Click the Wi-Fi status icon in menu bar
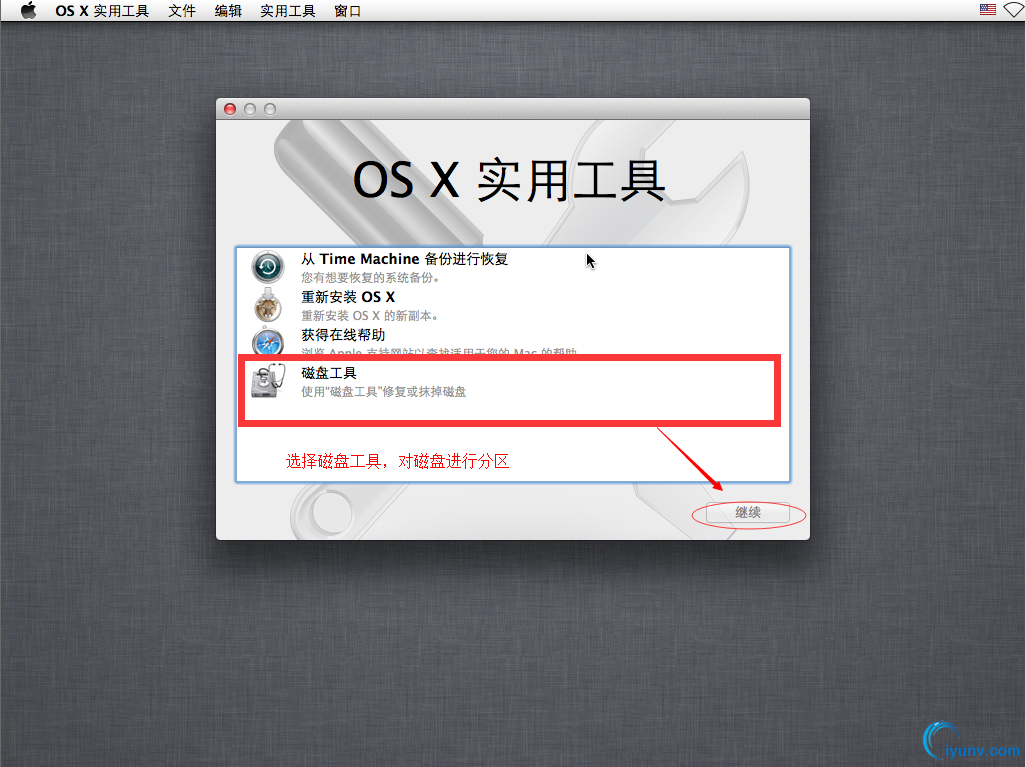This screenshot has height=767, width=1026. tap(1015, 10)
